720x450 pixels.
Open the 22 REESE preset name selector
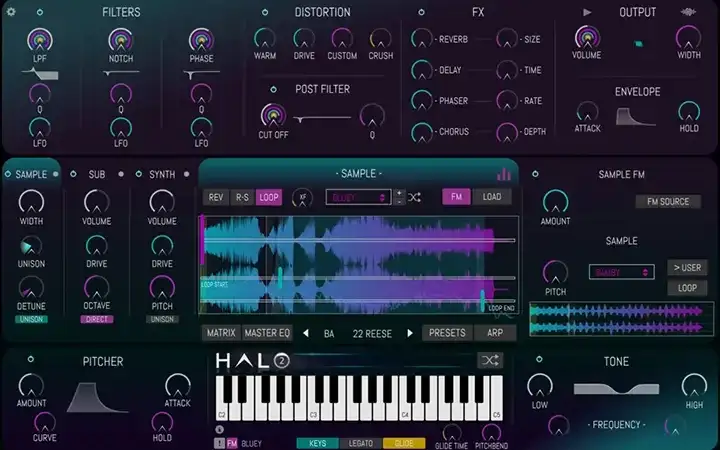[372, 334]
